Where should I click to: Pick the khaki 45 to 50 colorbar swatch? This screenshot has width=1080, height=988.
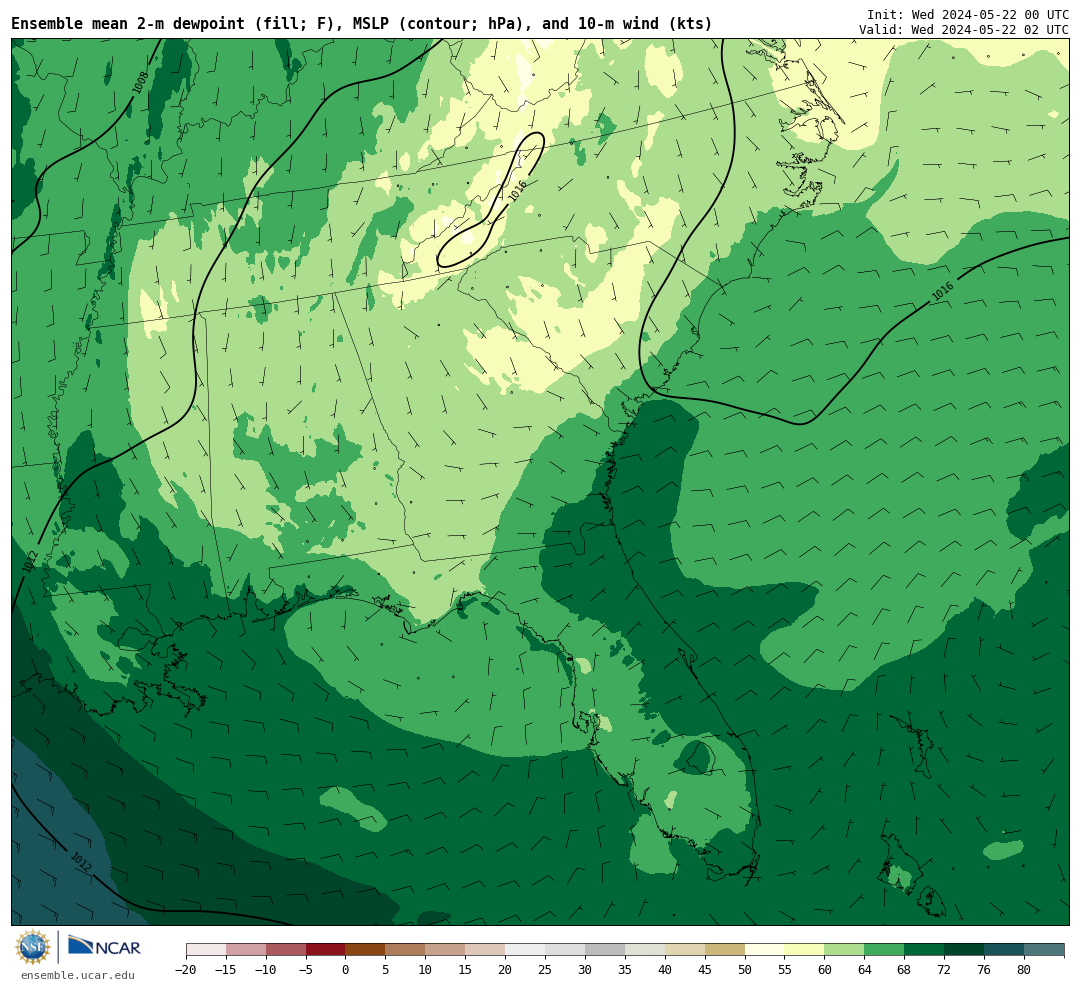click(725, 950)
